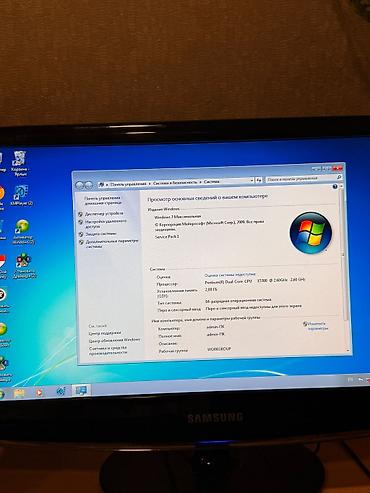Open Диспетчер устройств link in sidebar
370x493 pixels.
[x=104, y=213]
